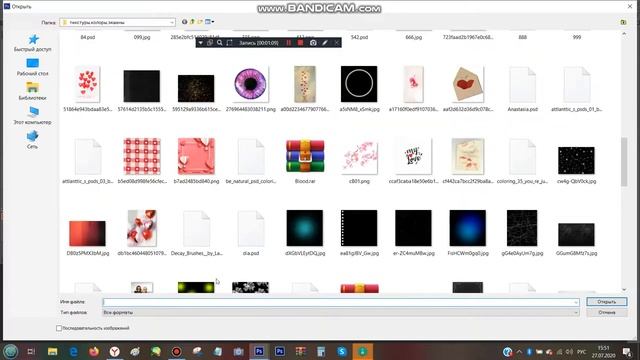
Task: Select the gold glitter on black thumbnail
Action: coord(196,88)
